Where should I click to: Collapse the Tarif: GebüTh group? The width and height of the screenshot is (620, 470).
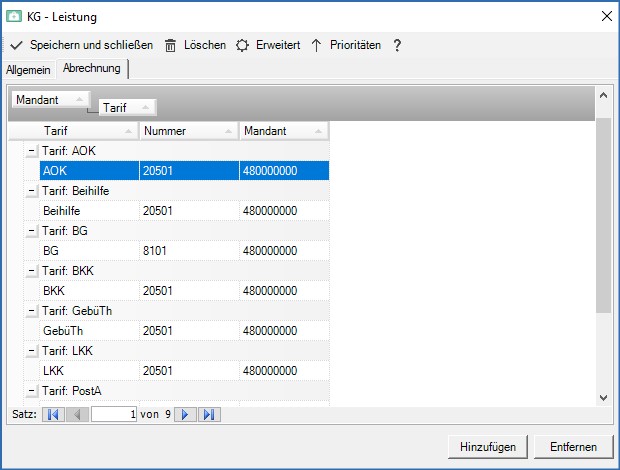31,310
